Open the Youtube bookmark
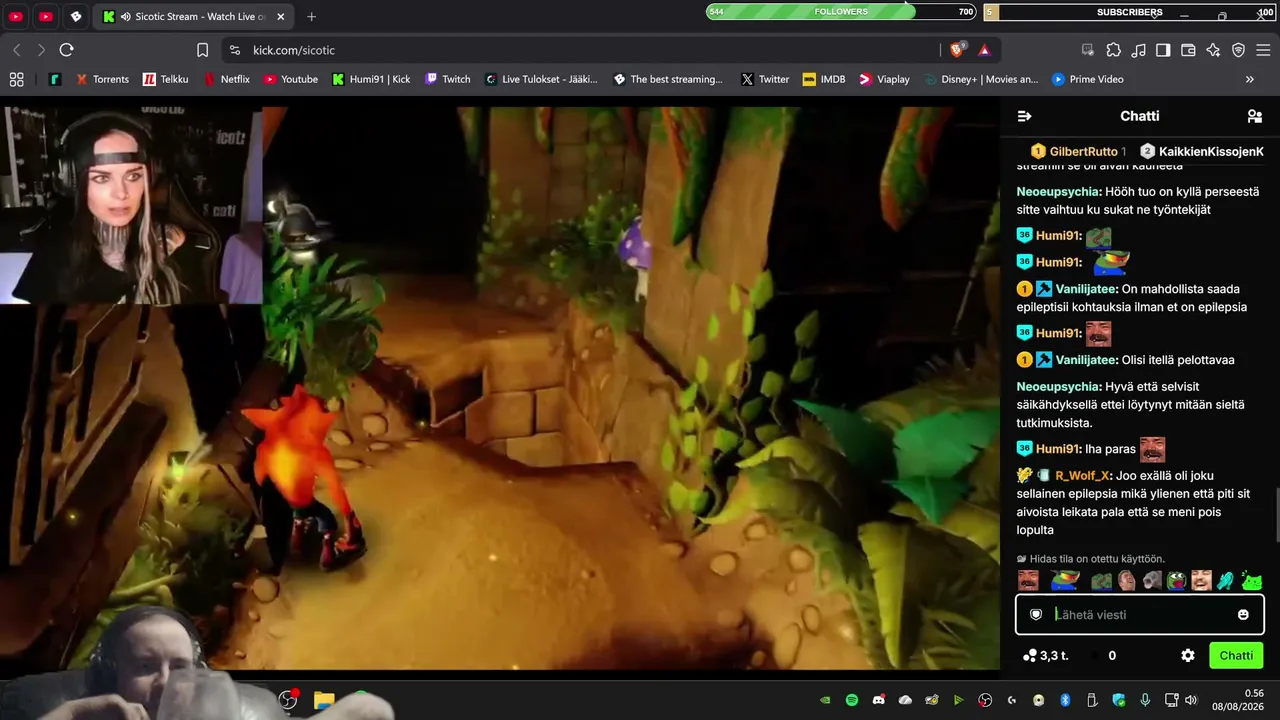Screen dimensions: 1280x720 tap(290, 79)
